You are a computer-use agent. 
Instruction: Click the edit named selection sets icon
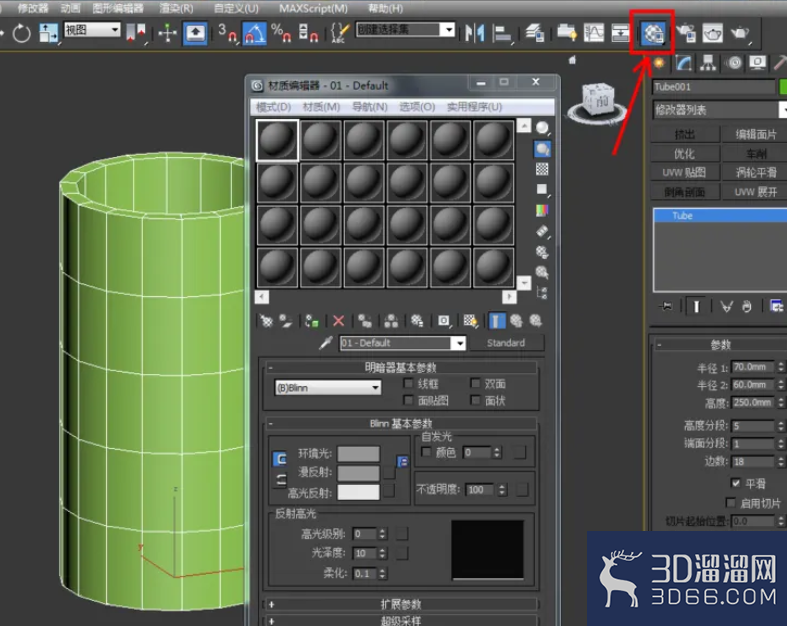pyautogui.click(x=339, y=33)
